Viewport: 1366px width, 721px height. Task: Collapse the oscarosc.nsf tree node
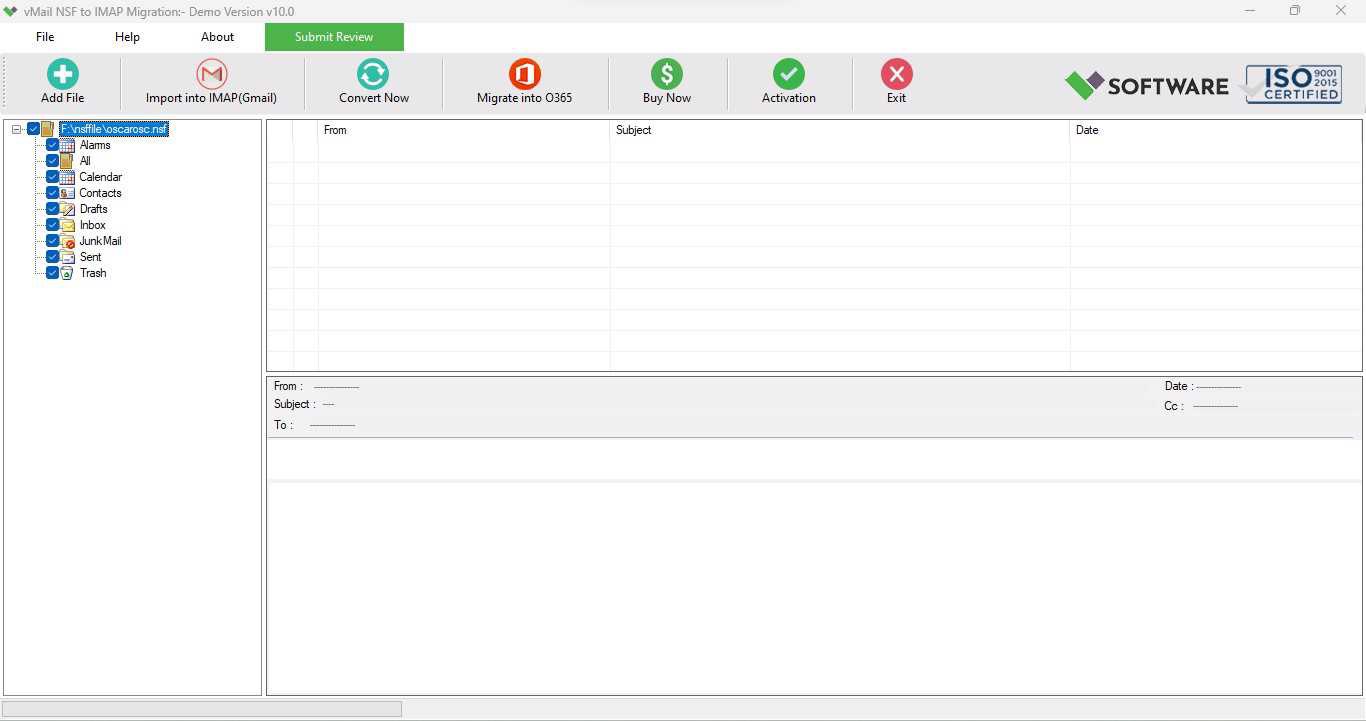coord(17,129)
